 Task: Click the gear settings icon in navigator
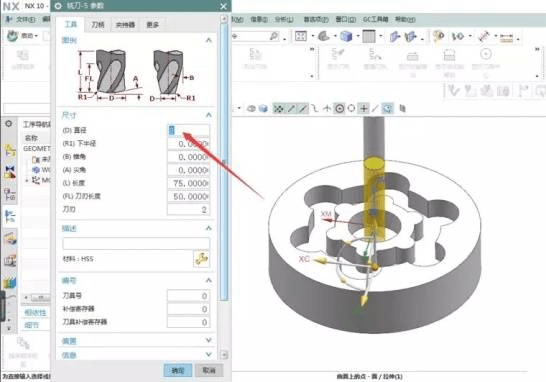point(9,124)
